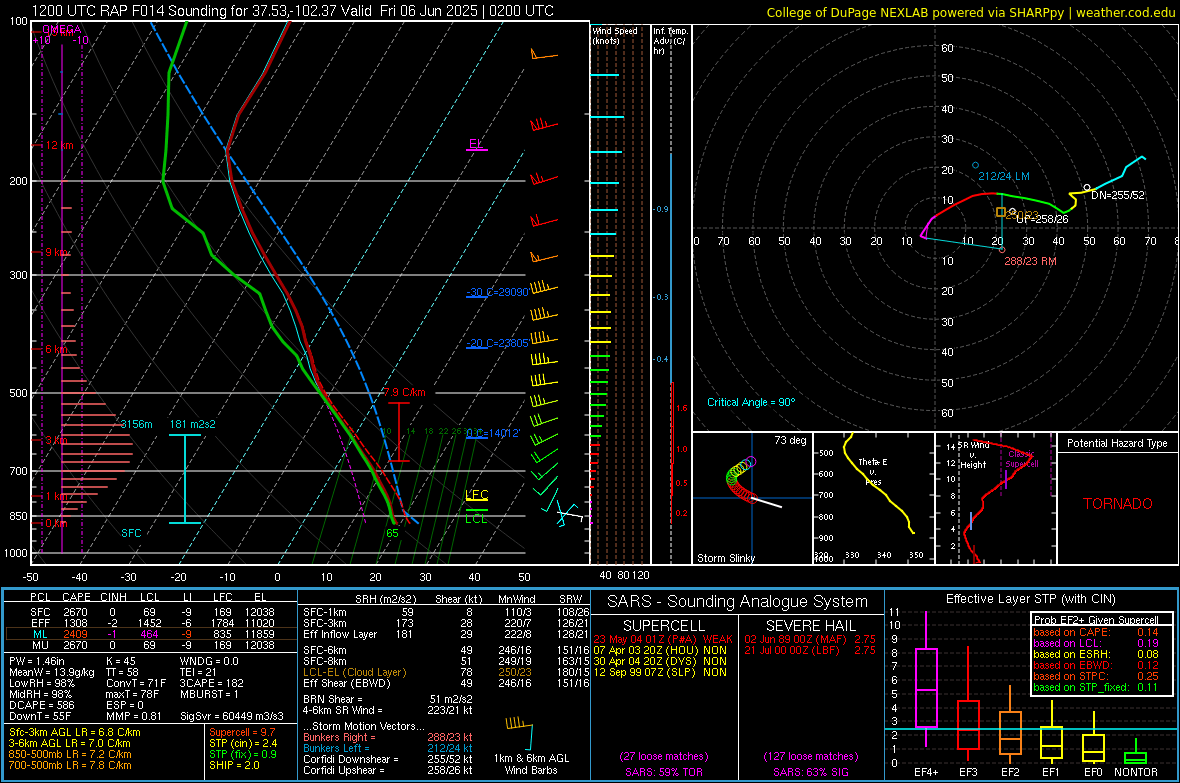The image size is (1180, 783).
Task: Click the magenta EL marker on skew-T
Action: (476, 145)
